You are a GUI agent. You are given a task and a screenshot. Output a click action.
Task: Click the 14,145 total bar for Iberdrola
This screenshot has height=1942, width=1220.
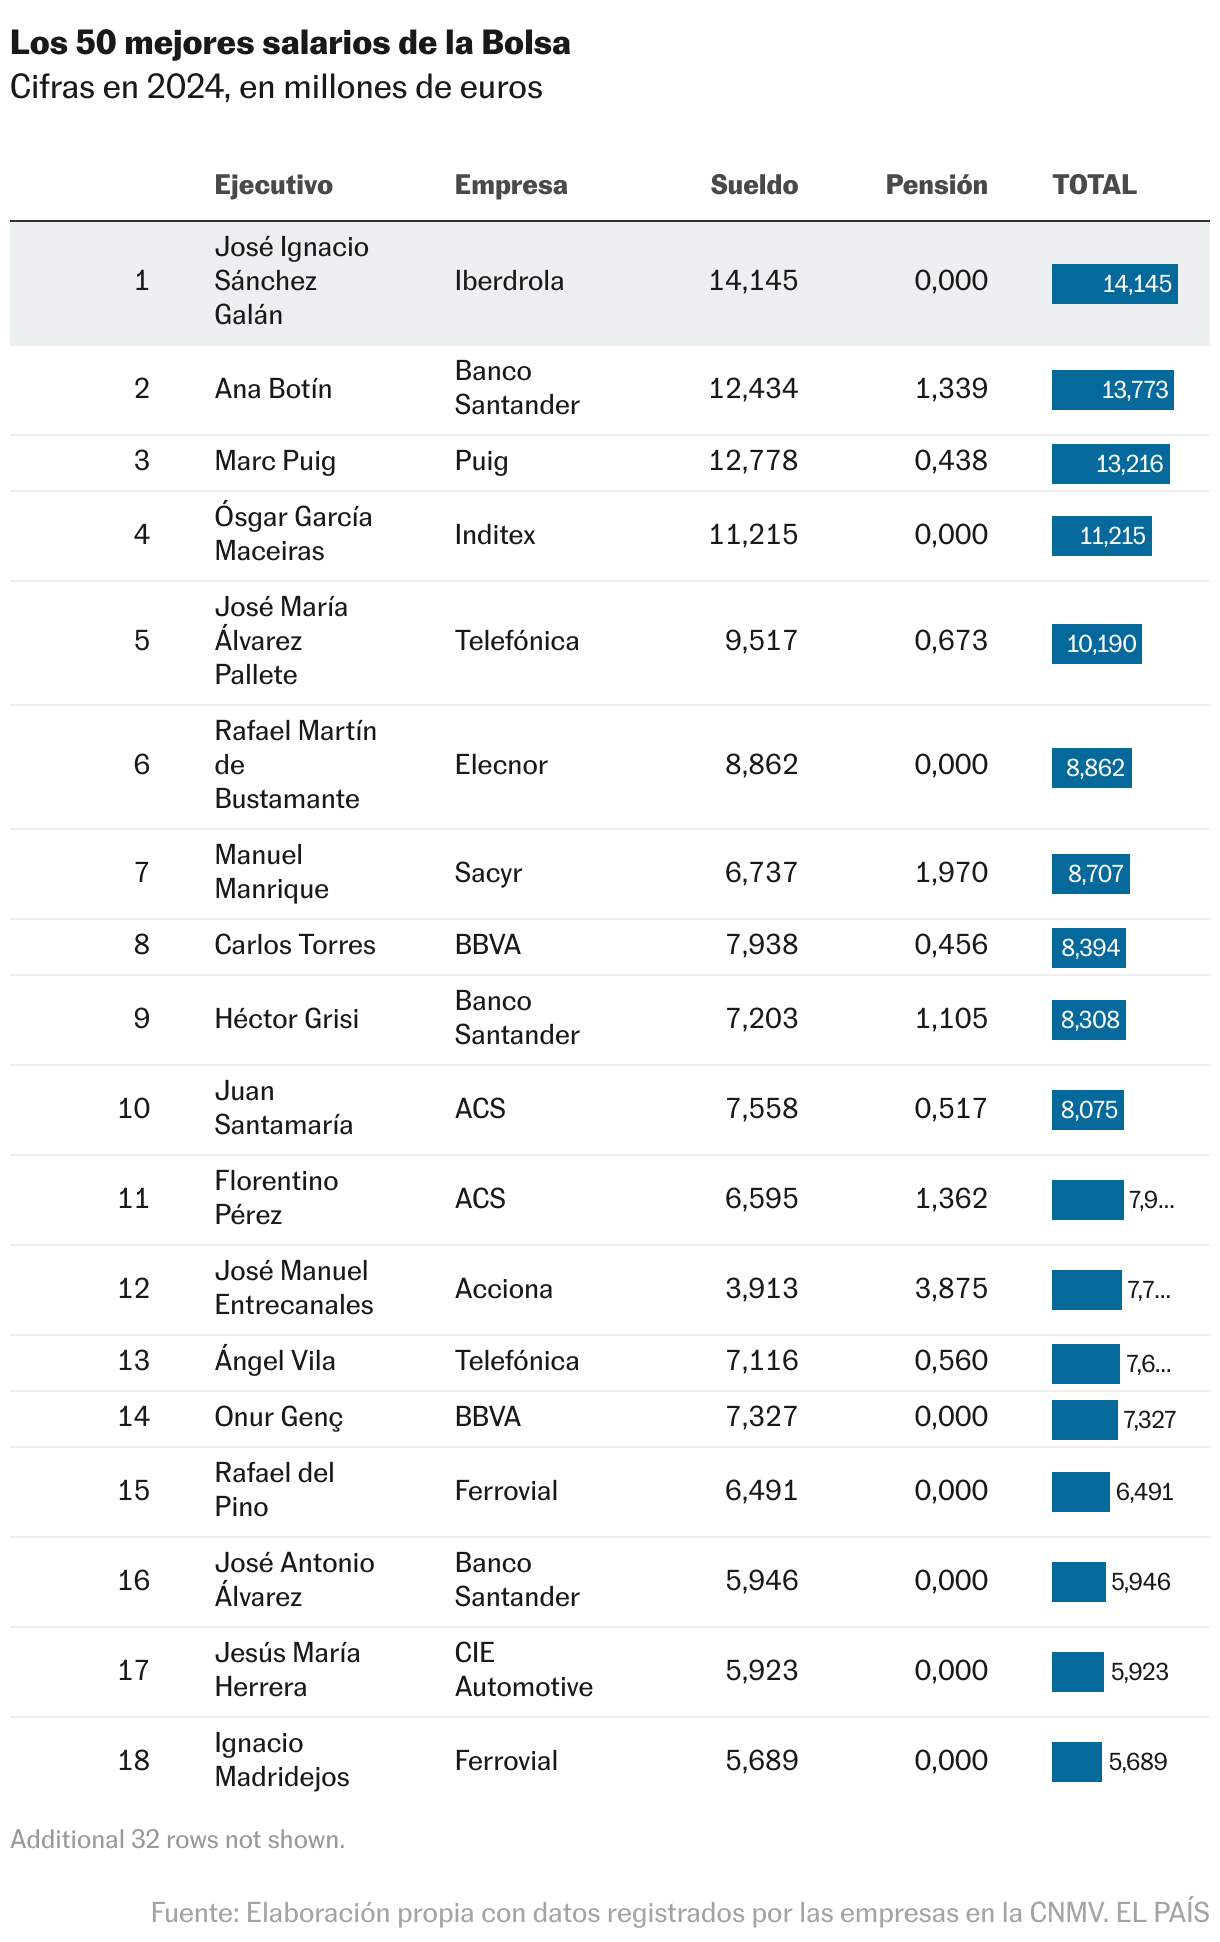1114,284
